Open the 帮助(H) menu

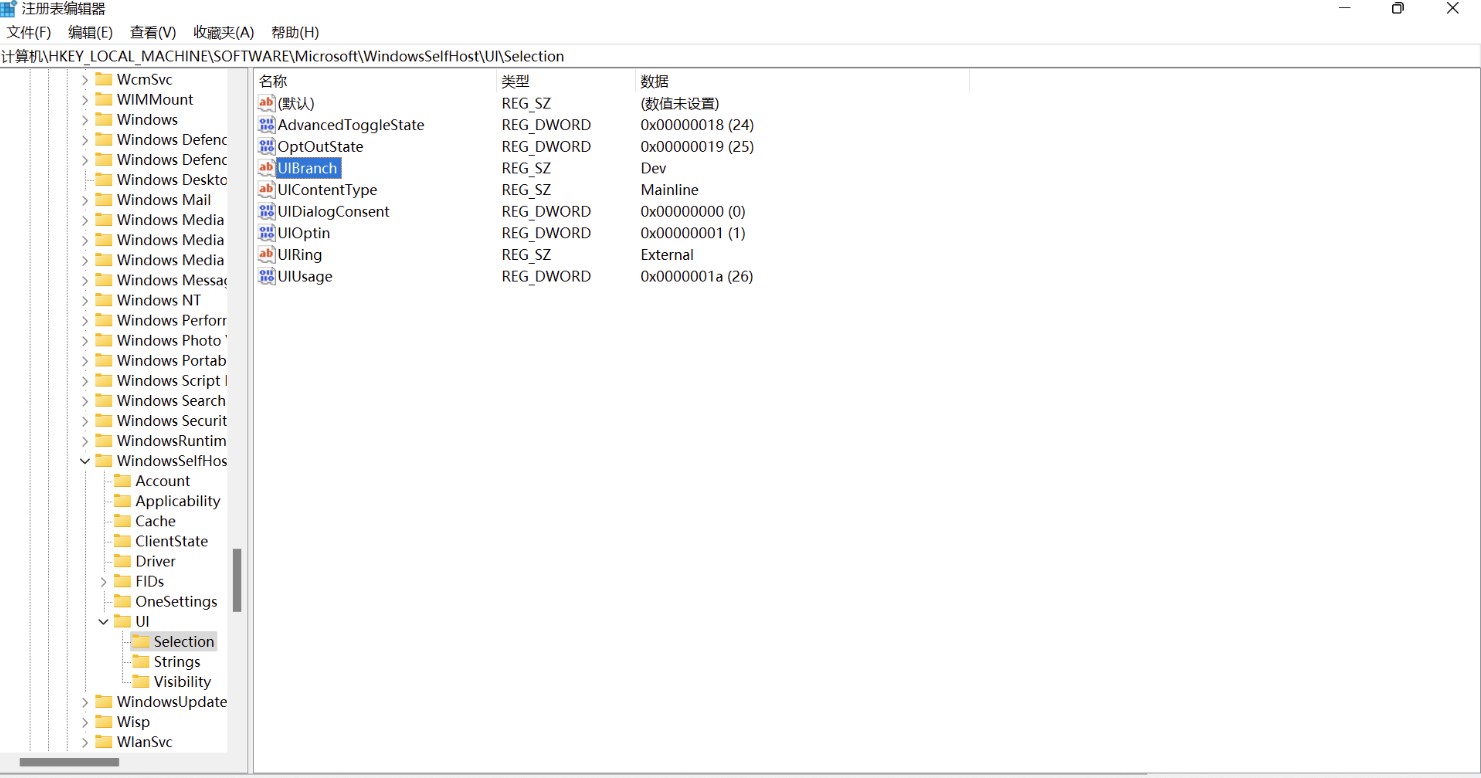pos(295,33)
